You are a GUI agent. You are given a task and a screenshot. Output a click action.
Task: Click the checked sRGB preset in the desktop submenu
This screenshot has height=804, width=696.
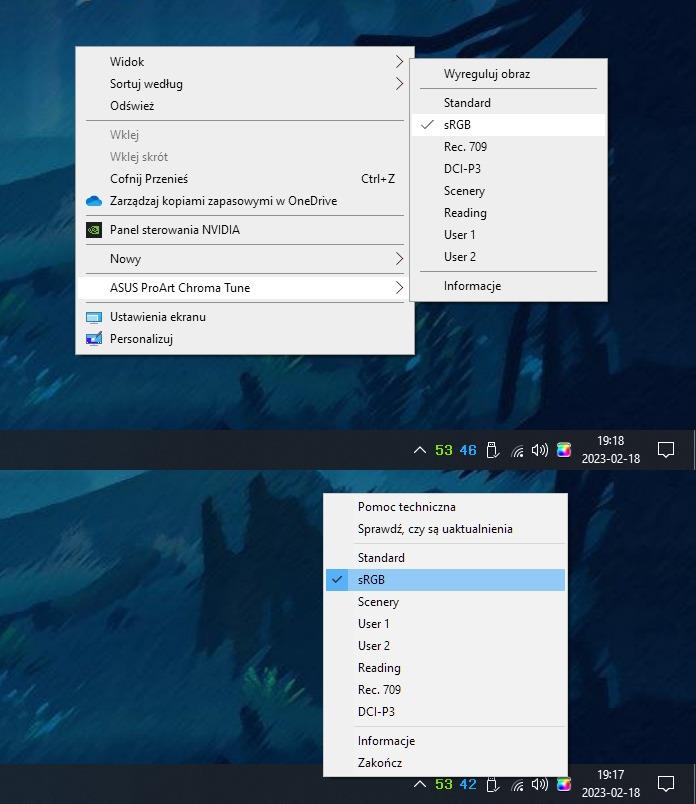point(508,125)
